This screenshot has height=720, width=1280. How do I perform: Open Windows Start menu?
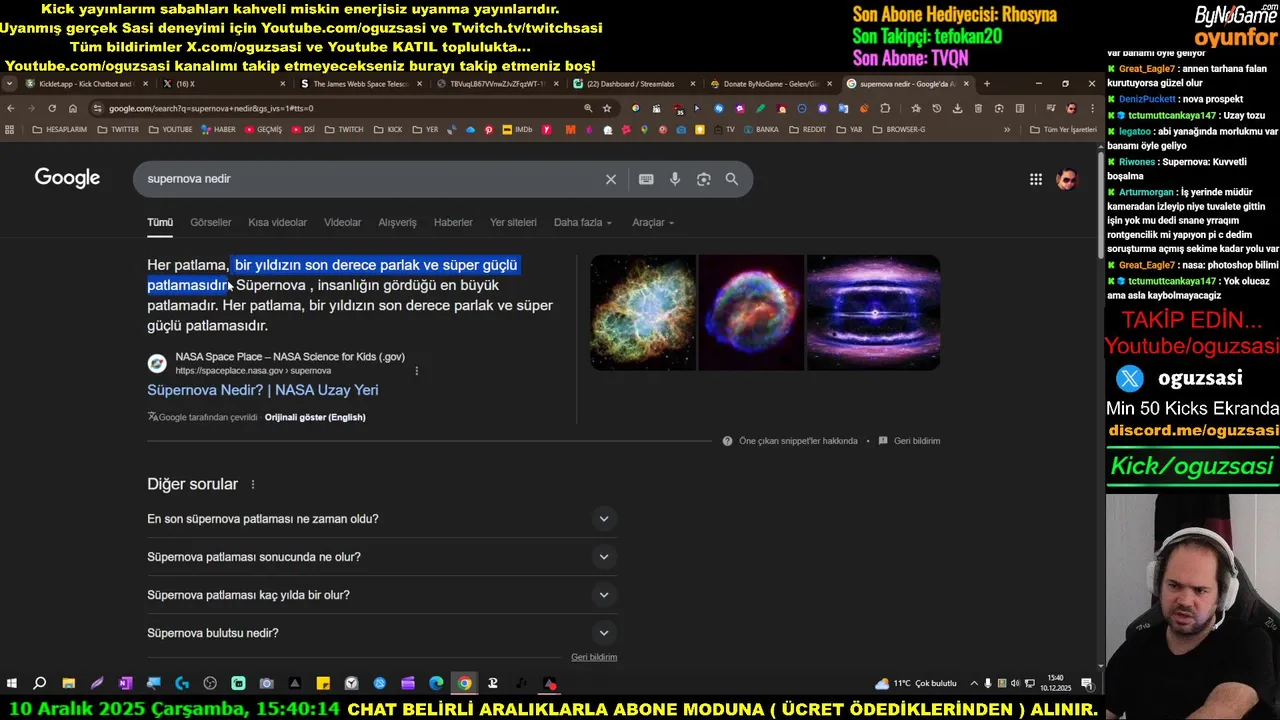(x=12, y=684)
